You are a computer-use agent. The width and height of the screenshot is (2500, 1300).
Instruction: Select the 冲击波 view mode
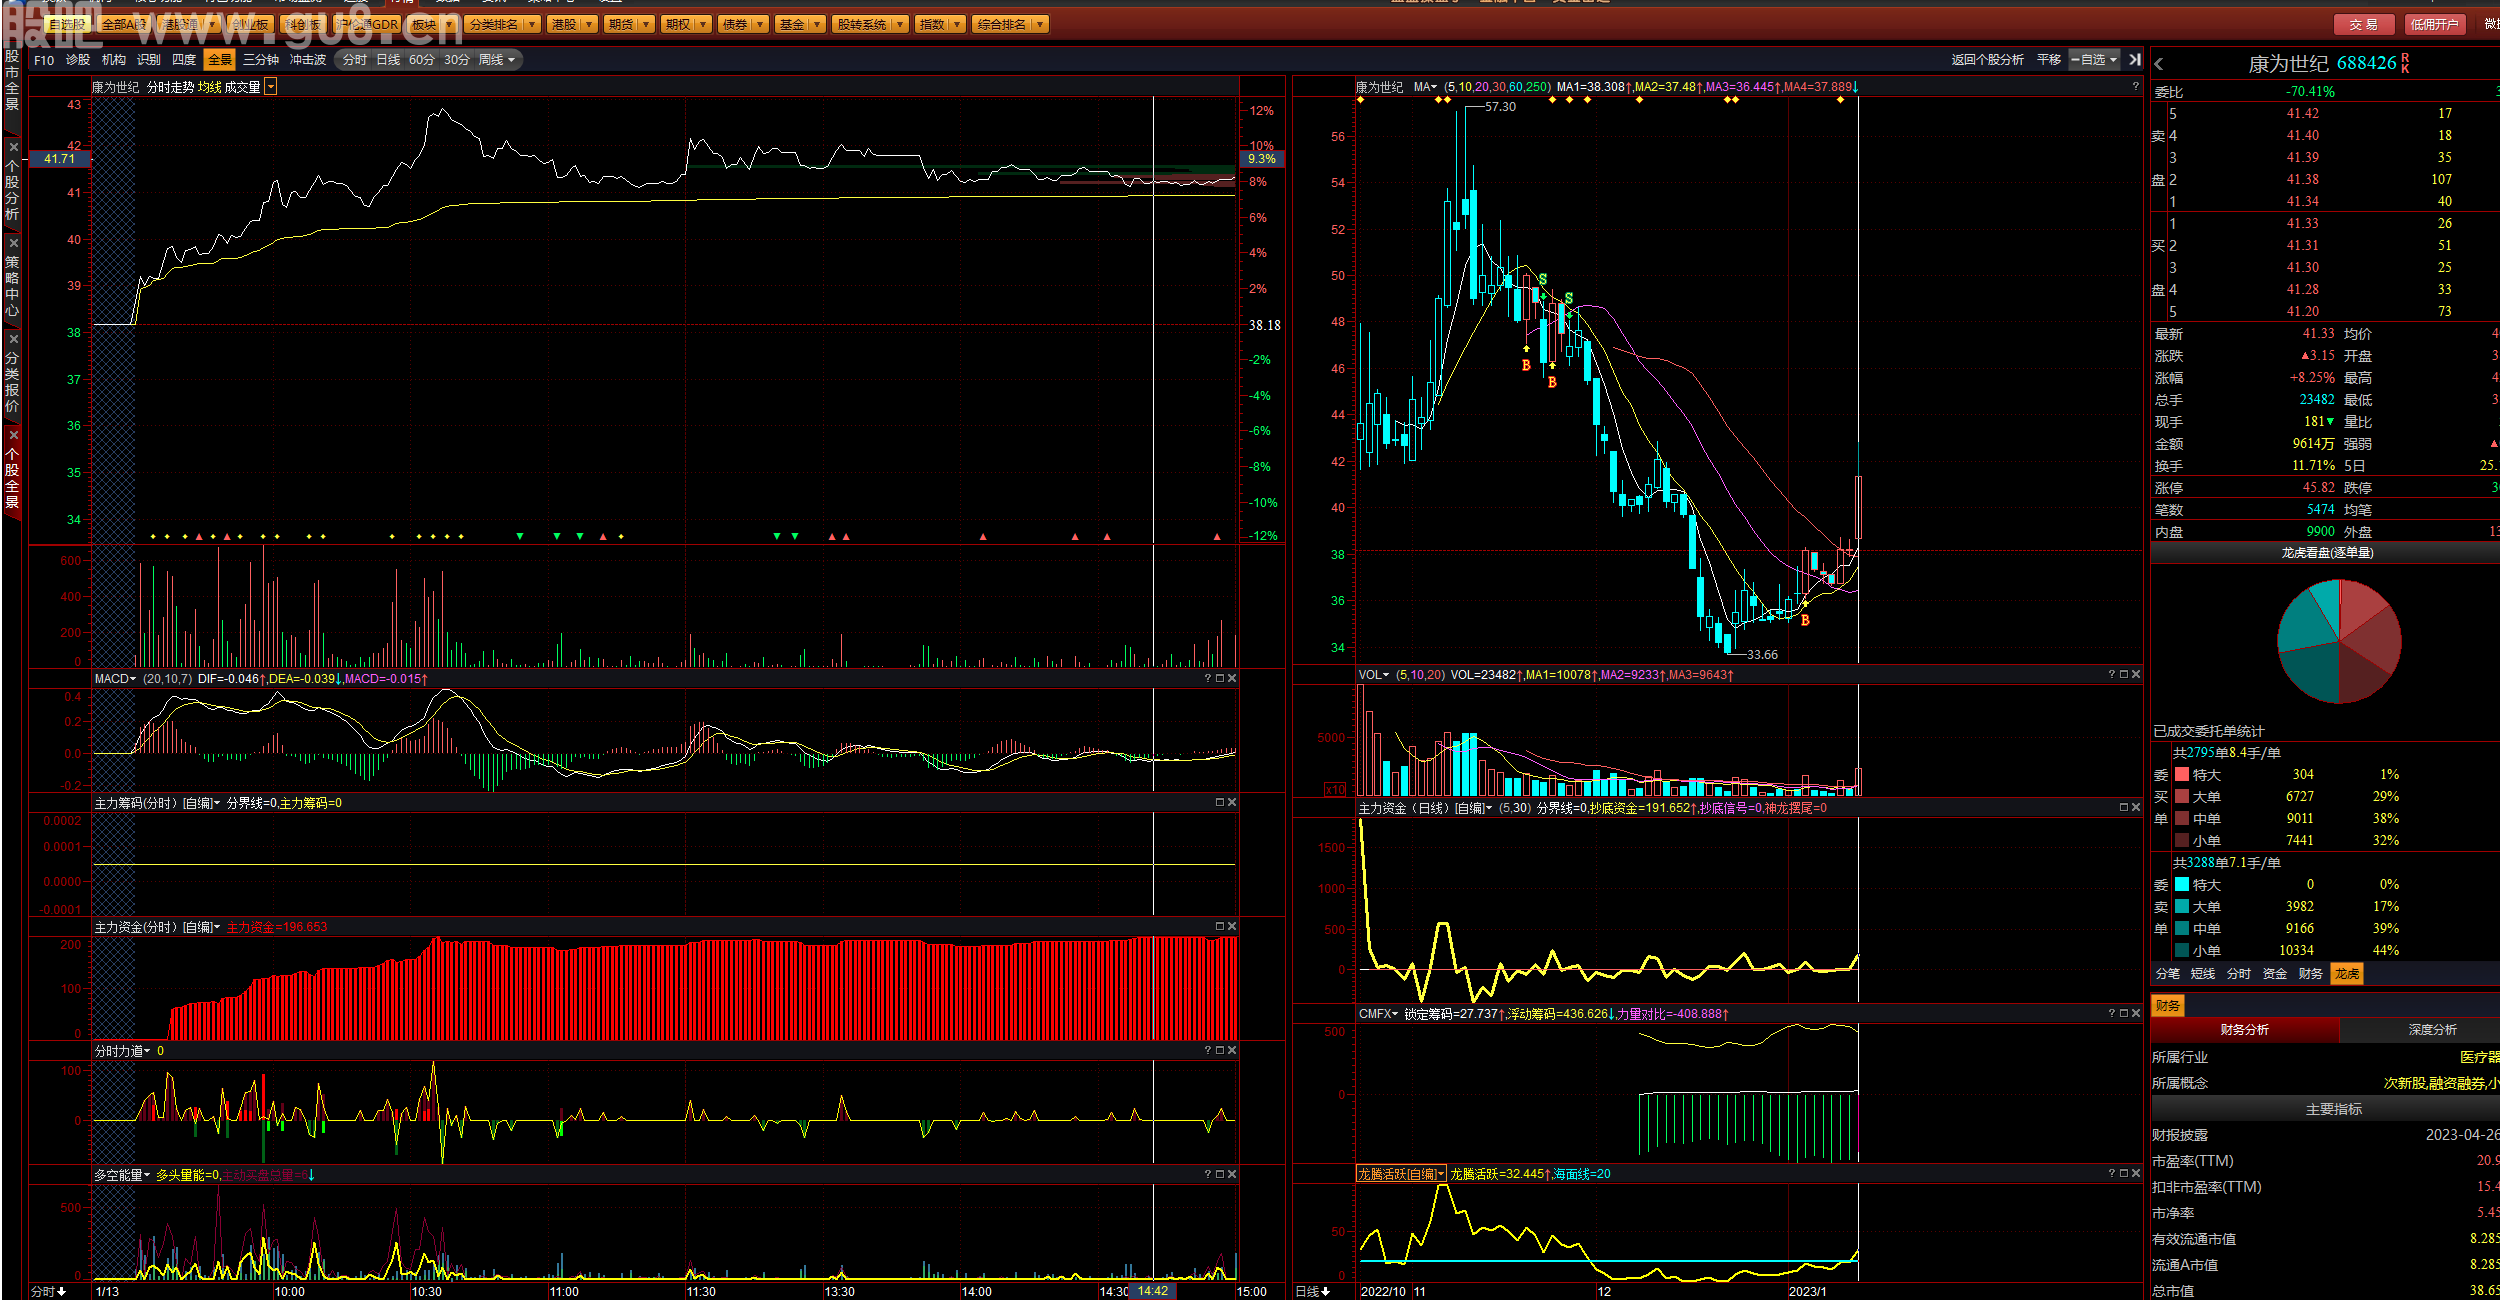click(308, 60)
